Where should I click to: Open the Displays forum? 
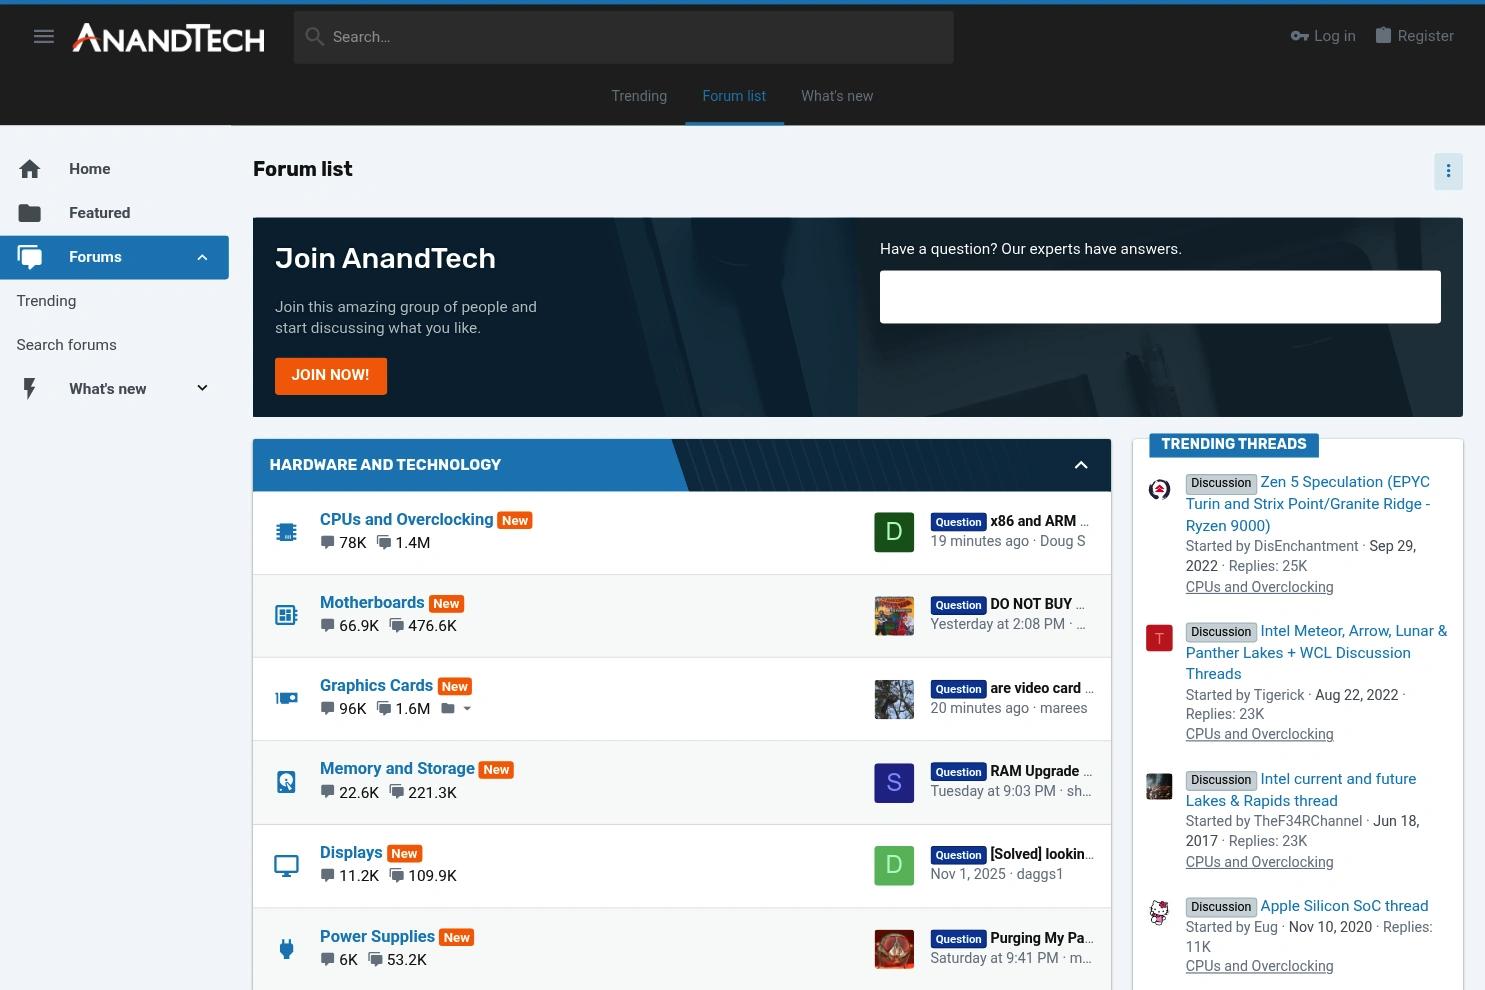tap(351, 852)
